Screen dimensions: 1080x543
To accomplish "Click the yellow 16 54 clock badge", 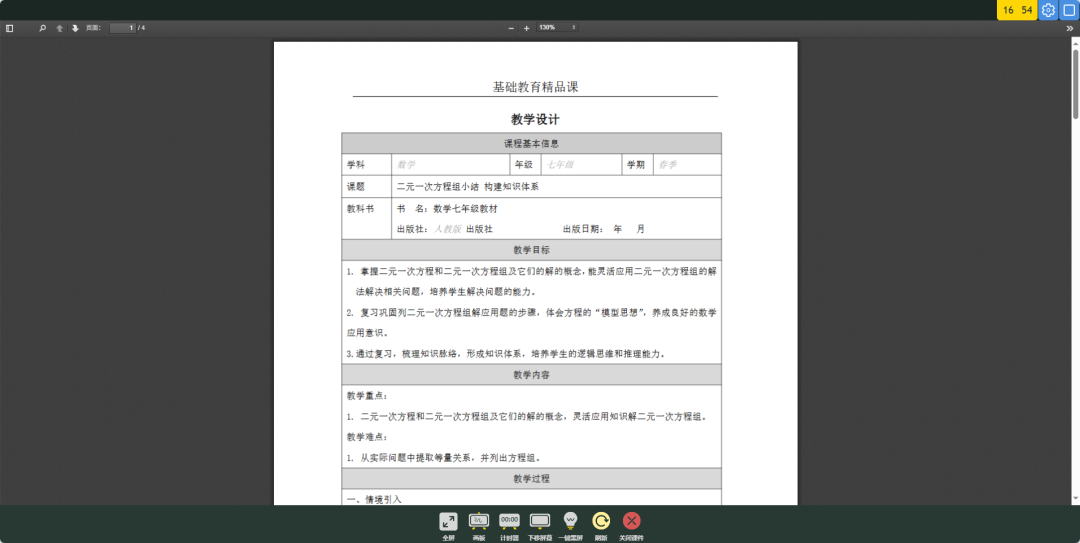I will coord(1017,10).
